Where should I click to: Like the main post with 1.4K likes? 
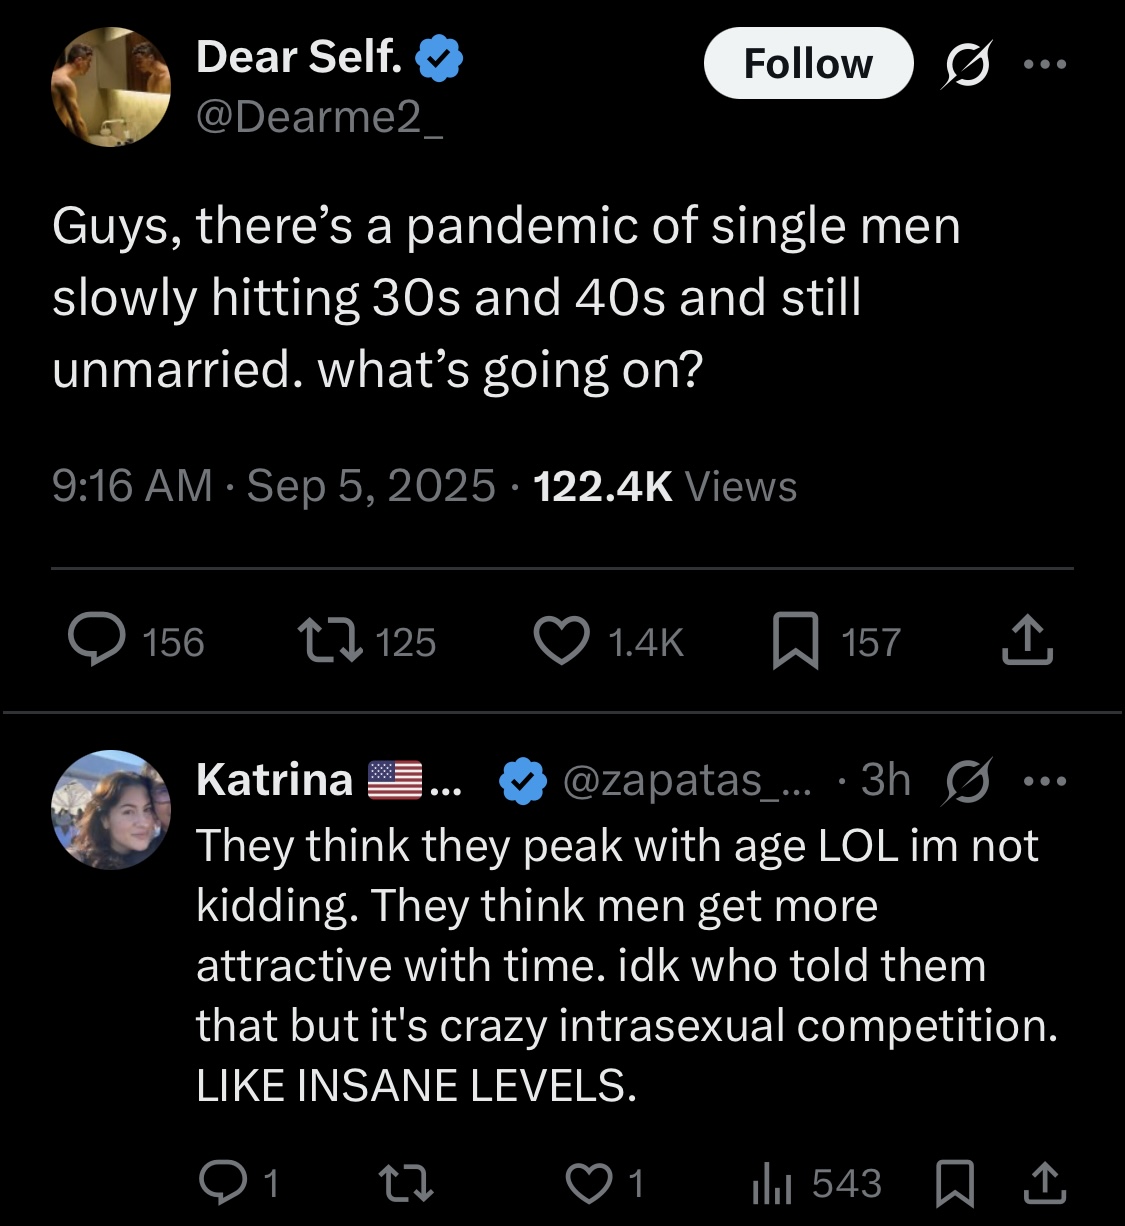click(561, 641)
